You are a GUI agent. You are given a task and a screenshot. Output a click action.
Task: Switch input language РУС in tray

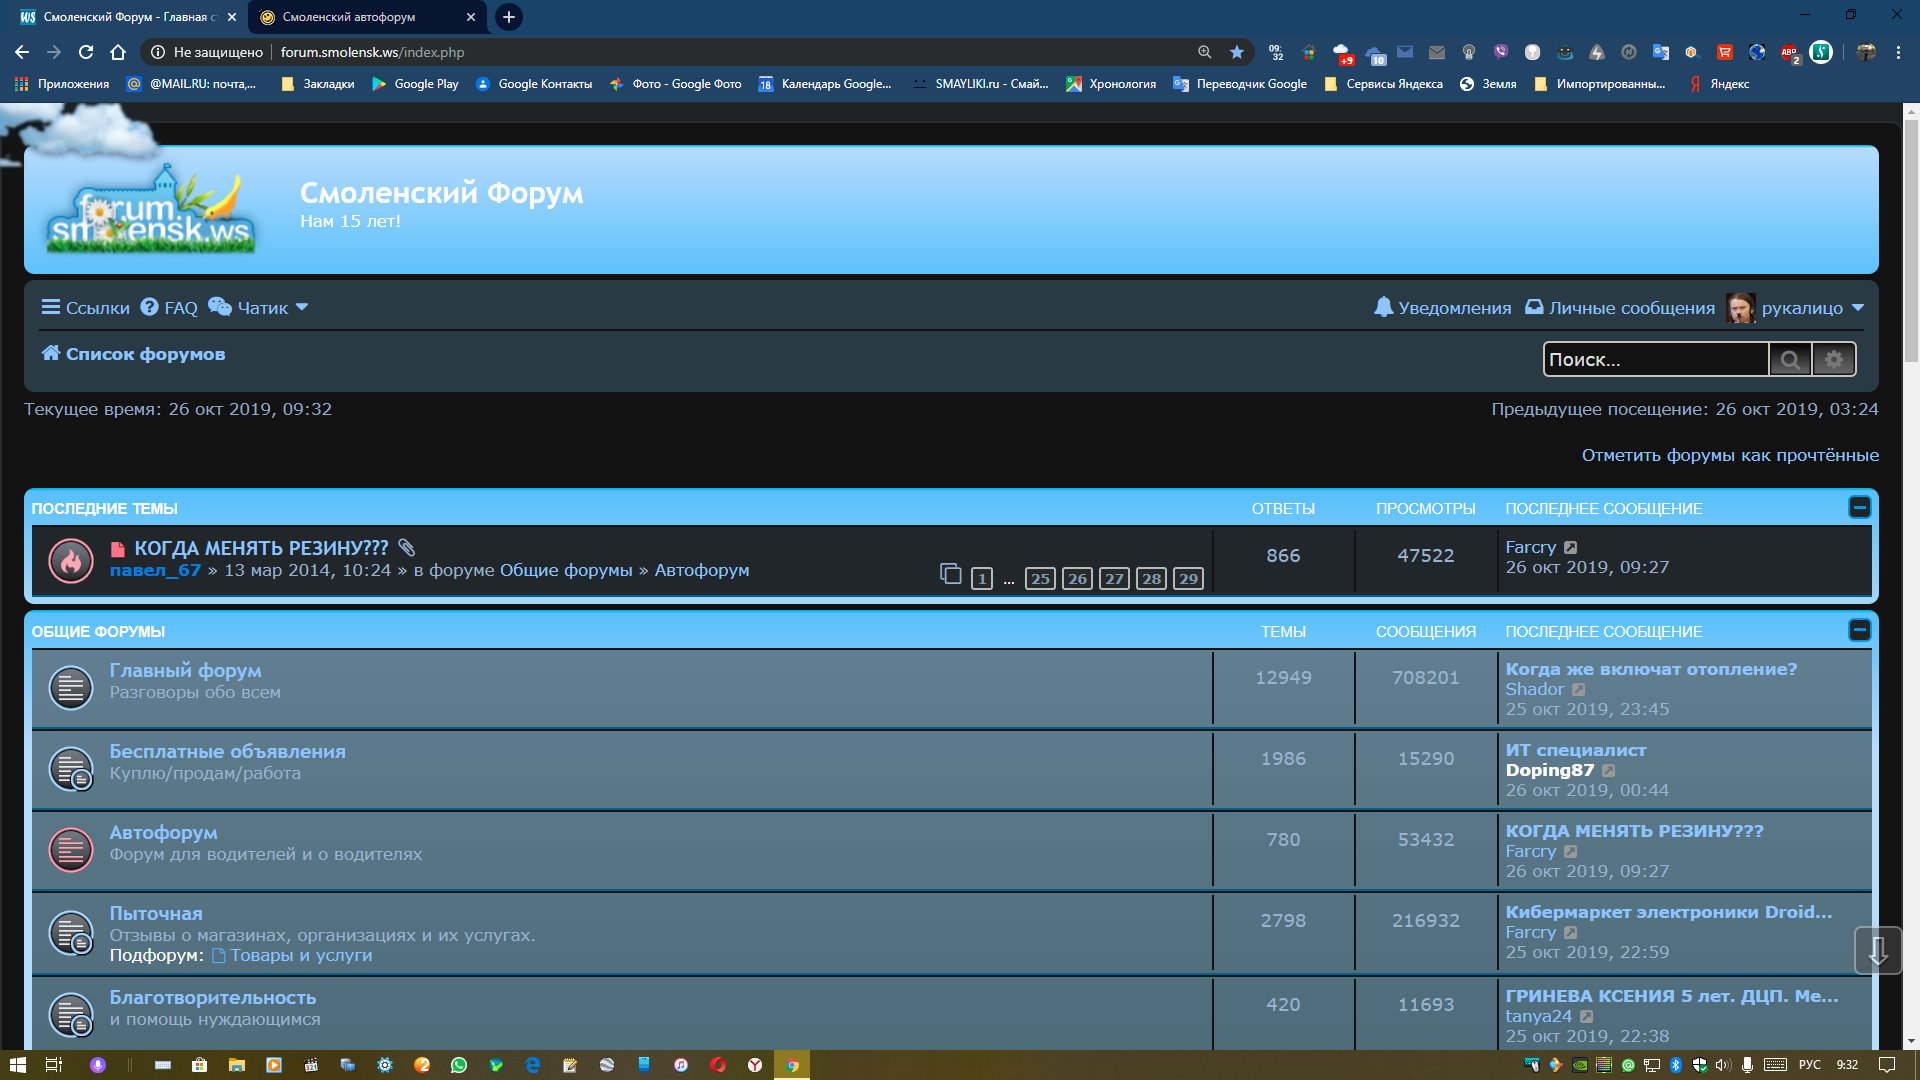[x=1810, y=1065]
